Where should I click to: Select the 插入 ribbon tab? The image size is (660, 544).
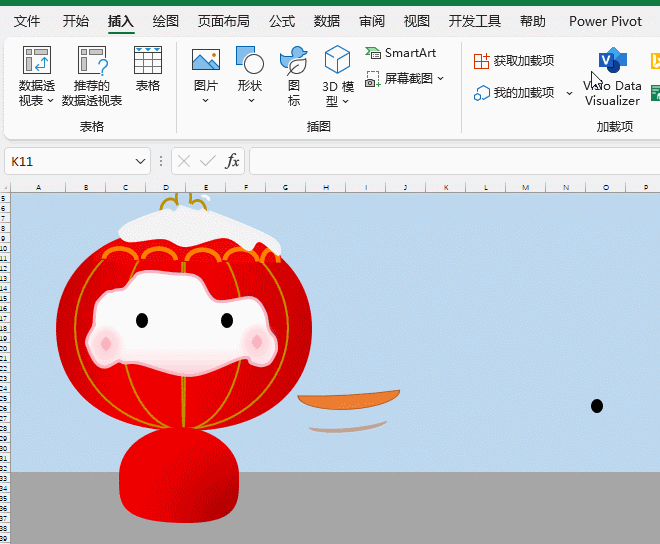point(121,21)
